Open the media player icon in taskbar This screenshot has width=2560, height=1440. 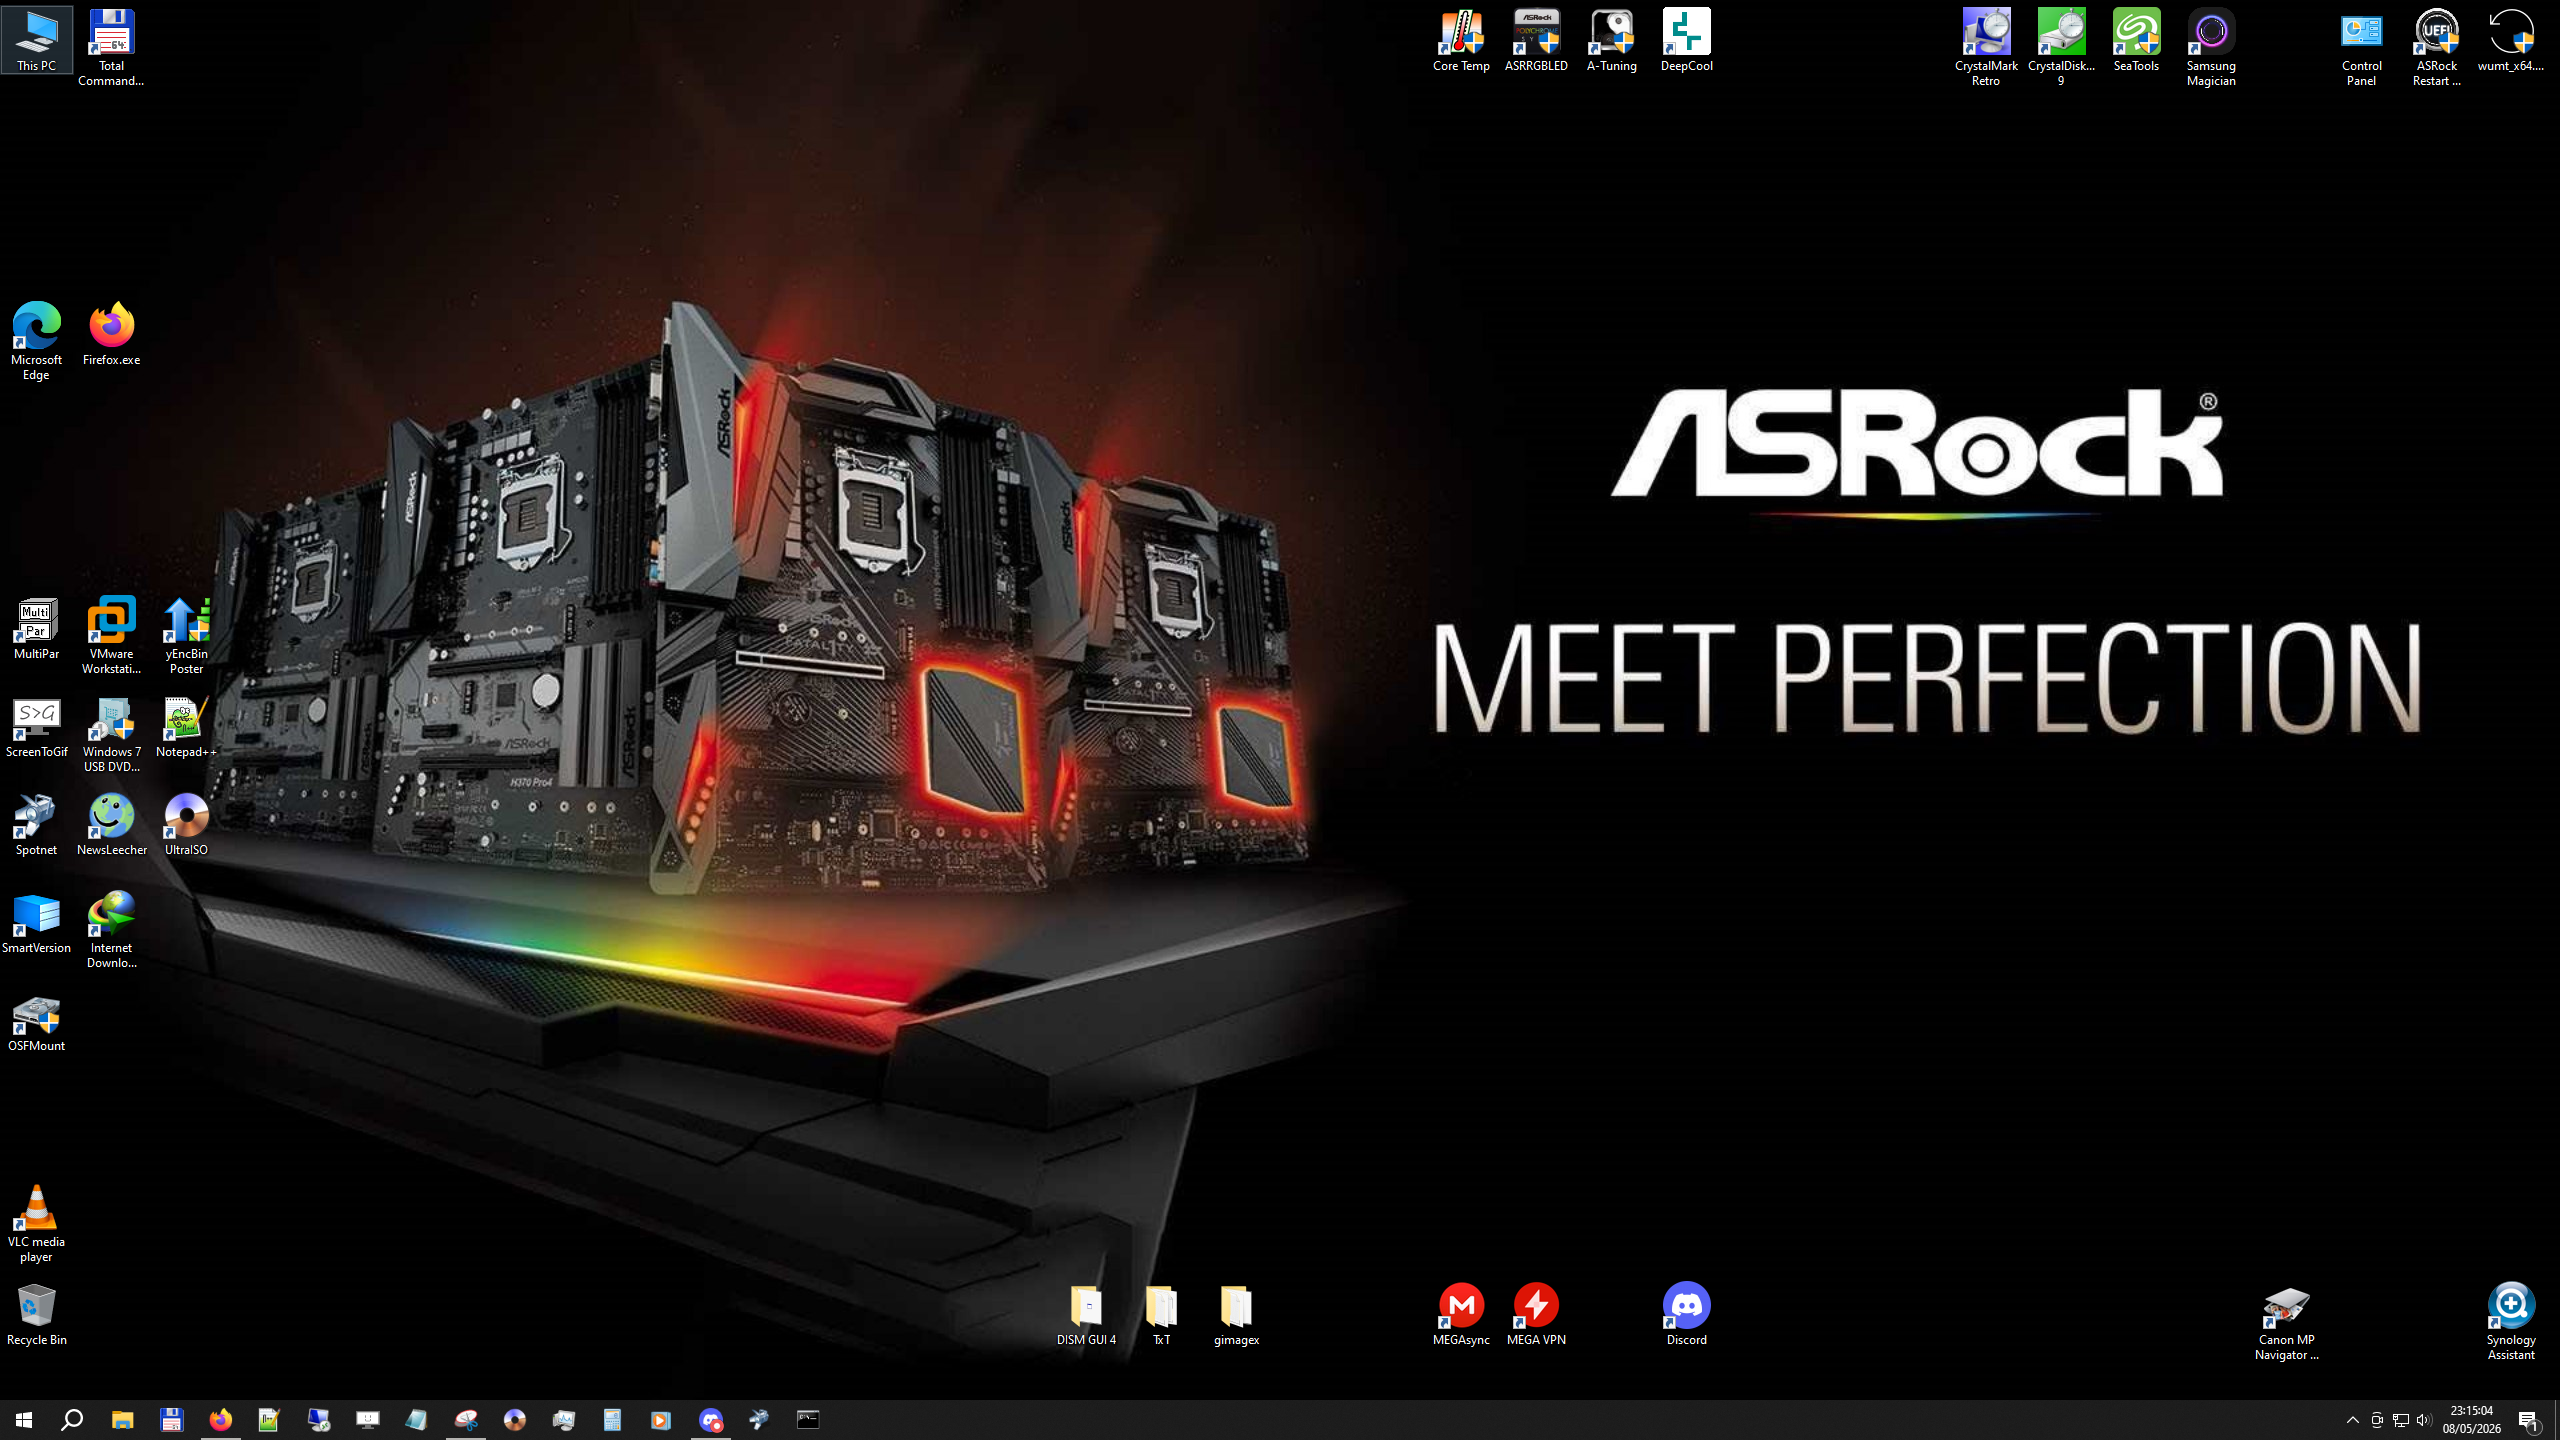tap(661, 1420)
